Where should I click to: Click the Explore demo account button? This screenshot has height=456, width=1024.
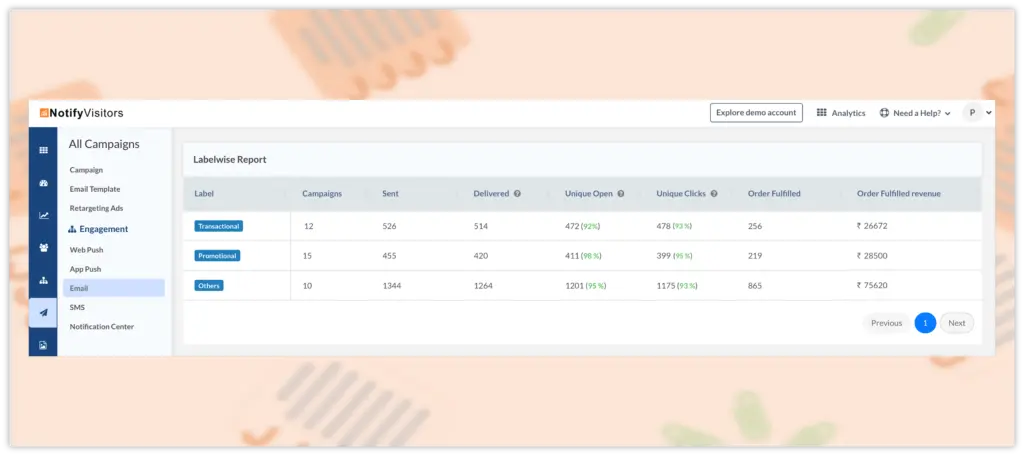click(x=756, y=113)
